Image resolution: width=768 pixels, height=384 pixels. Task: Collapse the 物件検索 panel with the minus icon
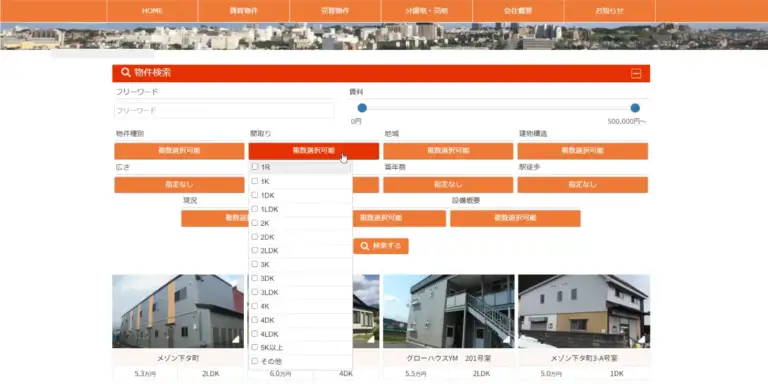tap(636, 74)
